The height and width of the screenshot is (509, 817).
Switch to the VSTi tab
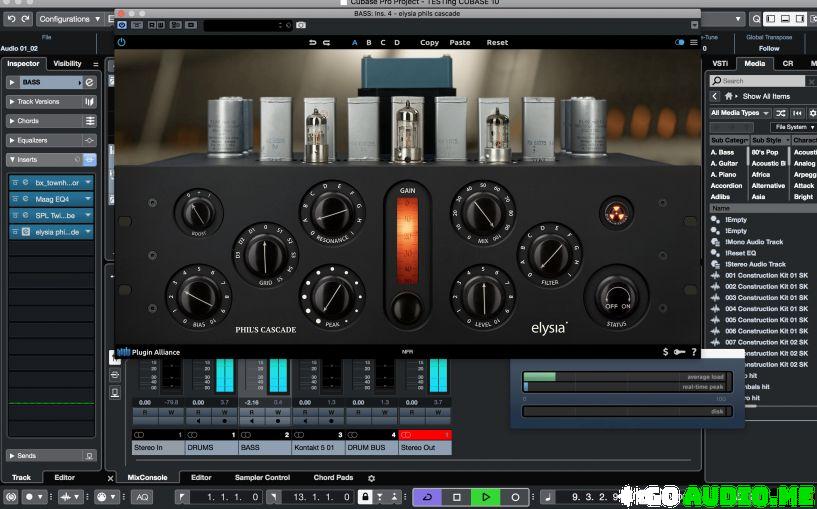click(x=720, y=64)
